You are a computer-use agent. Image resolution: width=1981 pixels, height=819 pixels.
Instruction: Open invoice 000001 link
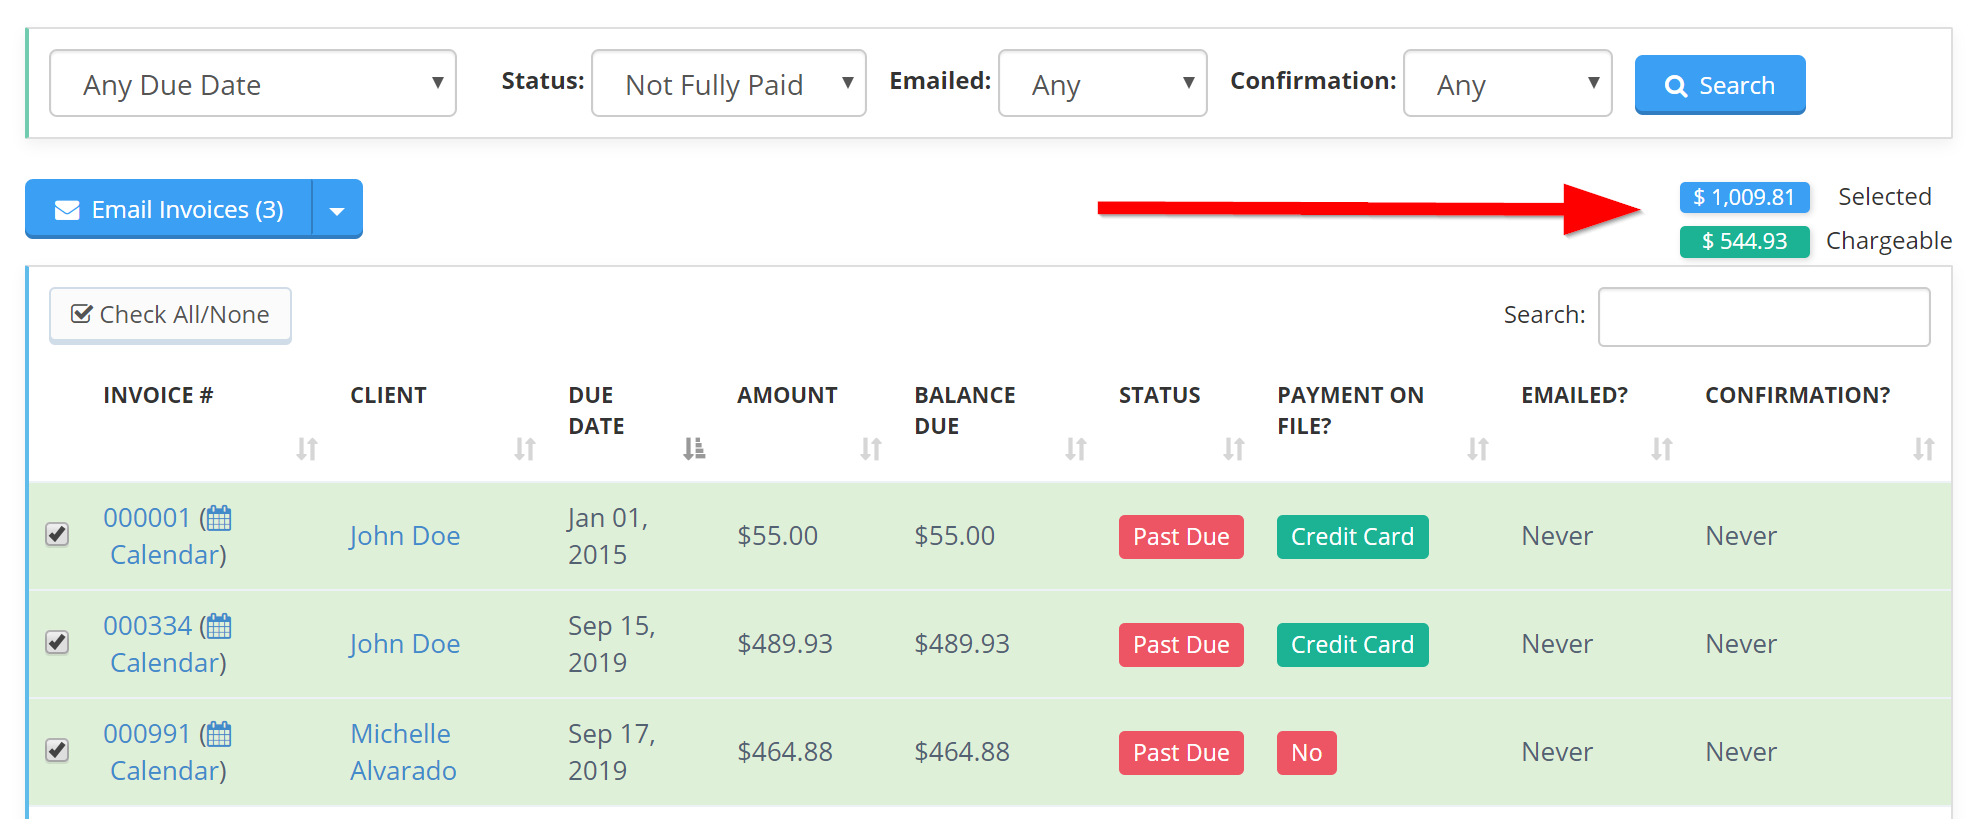click(x=147, y=518)
